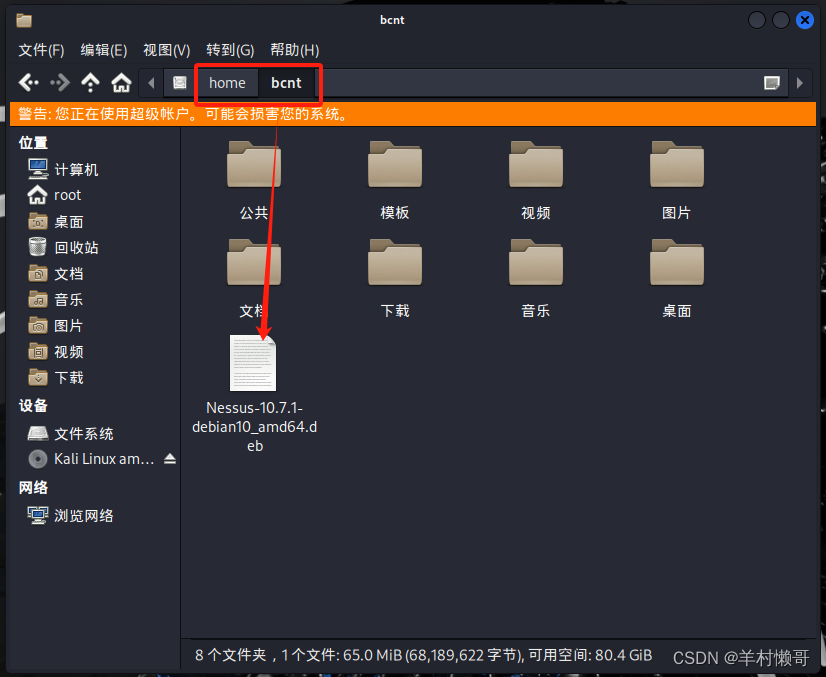Open the 视图(V) menu
The height and width of the screenshot is (677, 826).
(166, 50)
